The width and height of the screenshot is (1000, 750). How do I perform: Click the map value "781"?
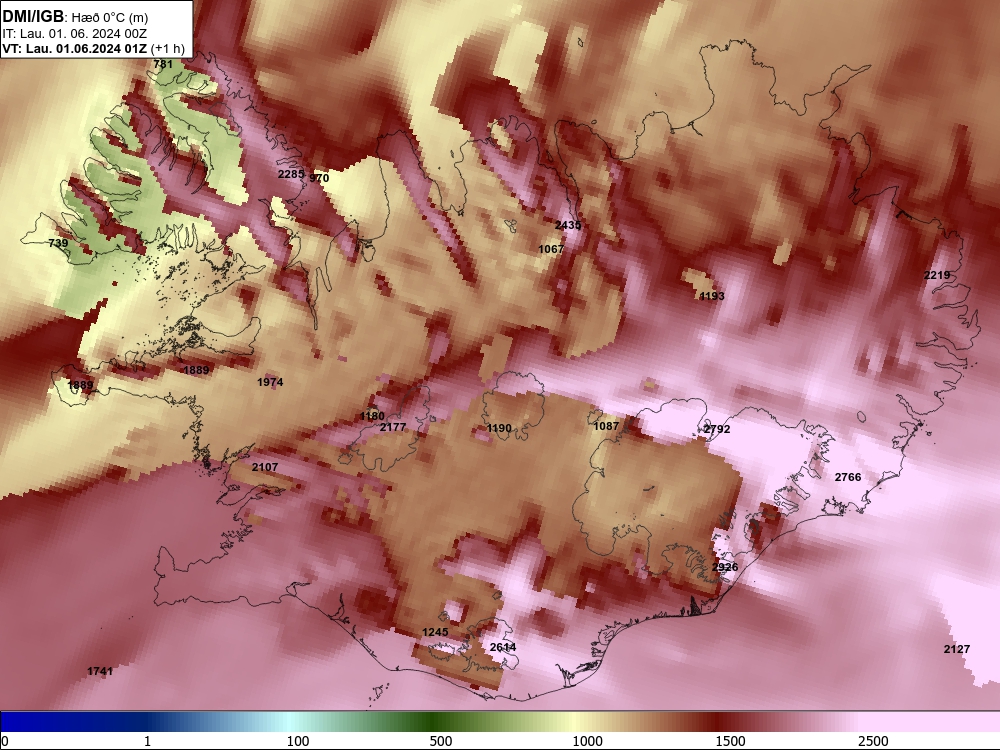point(163,64)
